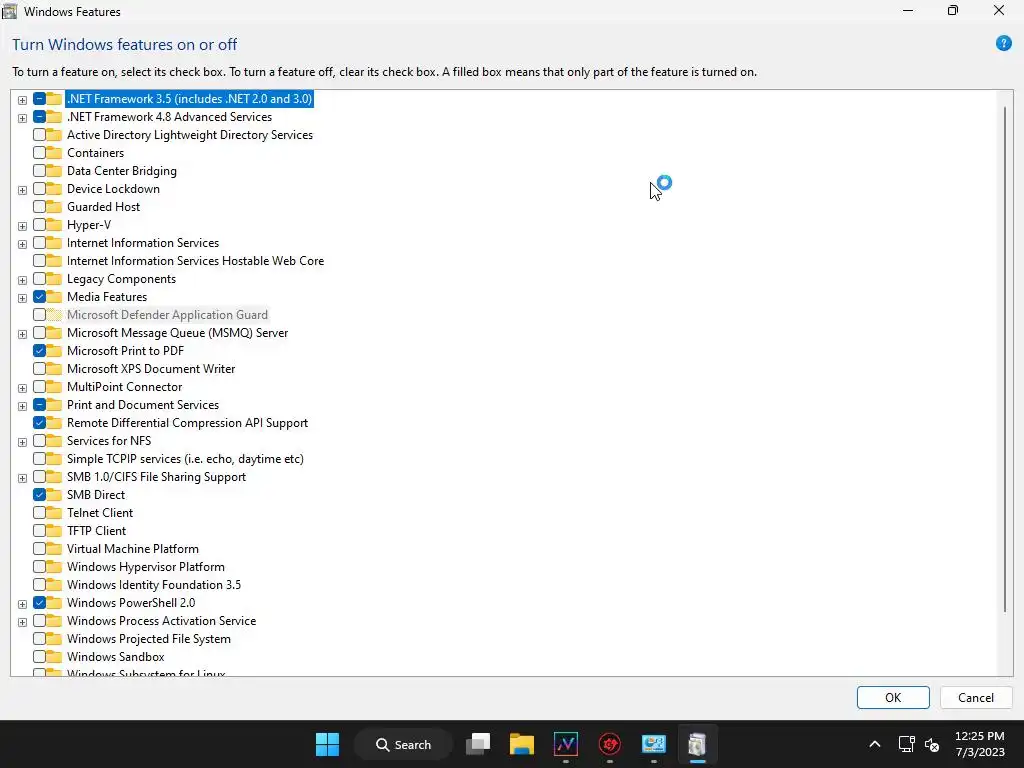Screen dimensions: 1024x768
Task: Confirm changes with the OK button
Action: pyautogui.click(x=893, y=697)
